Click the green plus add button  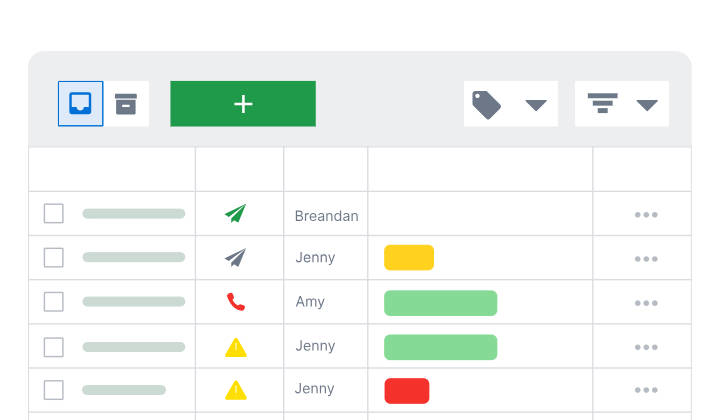coord(243,104)
